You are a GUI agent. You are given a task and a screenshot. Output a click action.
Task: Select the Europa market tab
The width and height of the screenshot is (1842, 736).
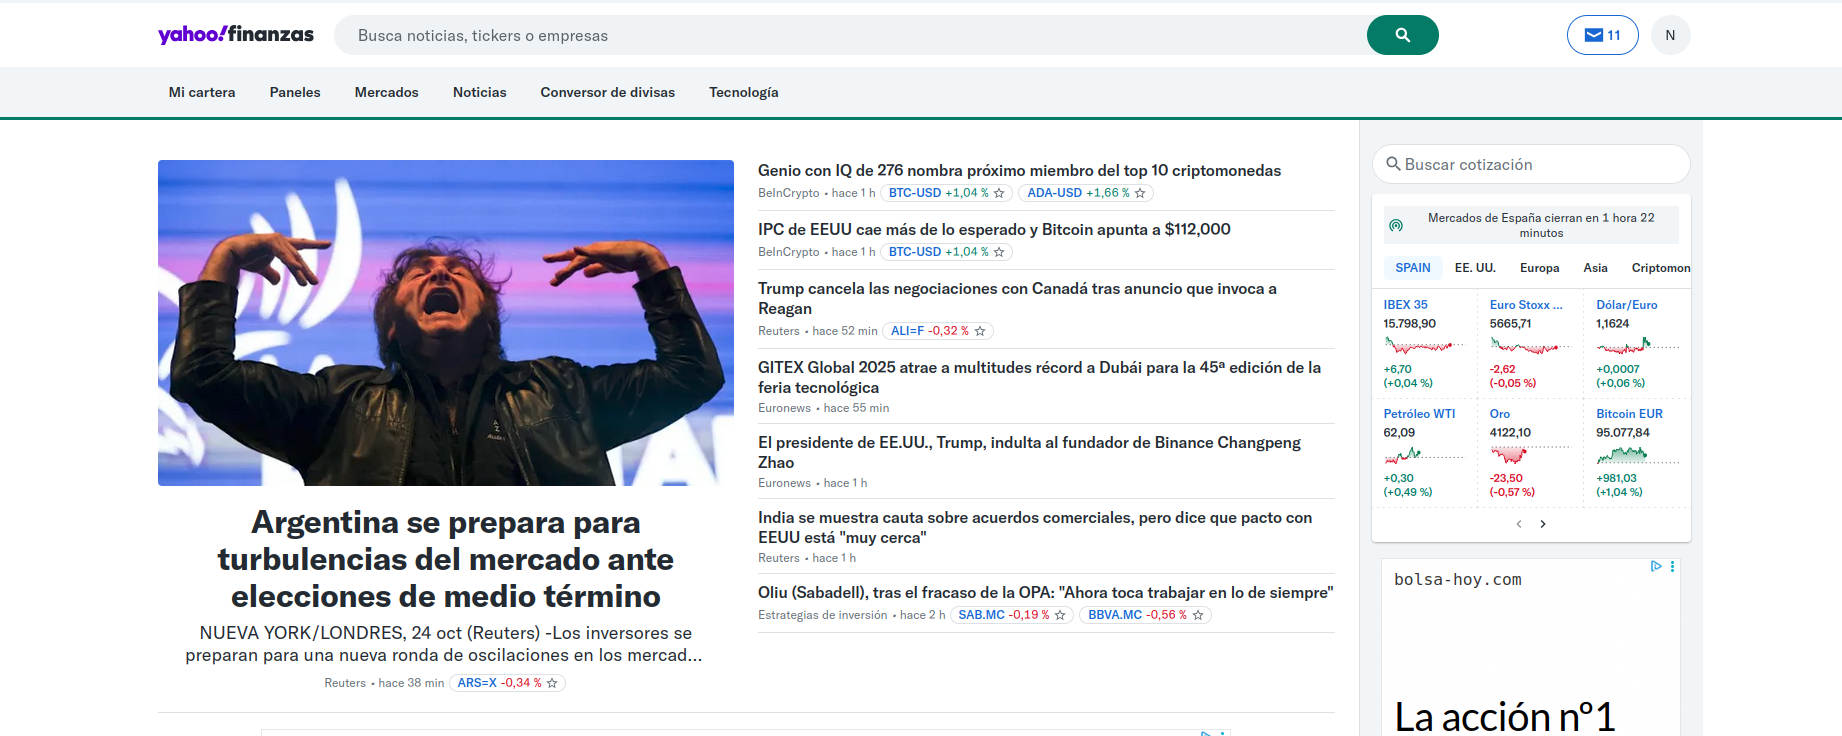click(1540, 268)
